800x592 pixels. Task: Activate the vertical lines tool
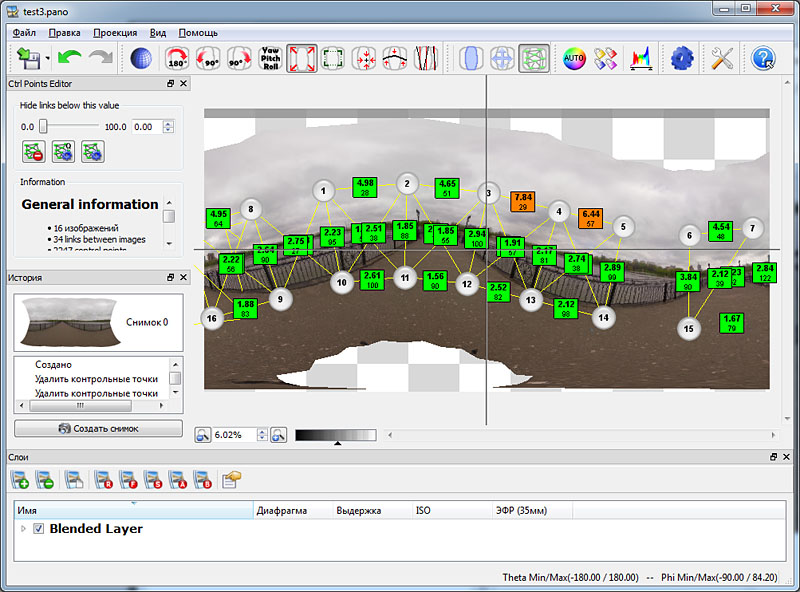pyautogui.click(x=426, y=58)
